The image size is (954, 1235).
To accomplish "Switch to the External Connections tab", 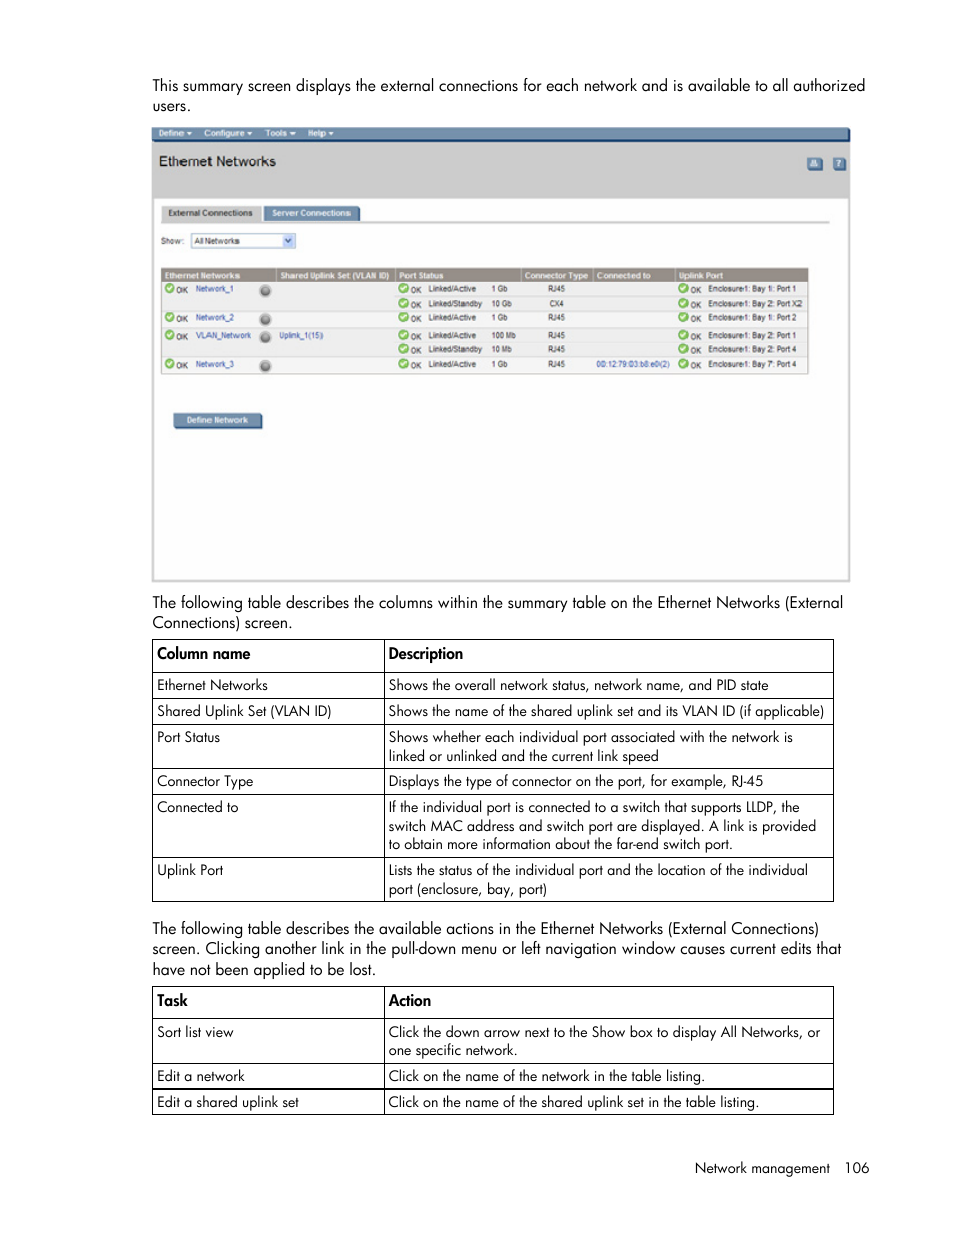I will (210, 213).
